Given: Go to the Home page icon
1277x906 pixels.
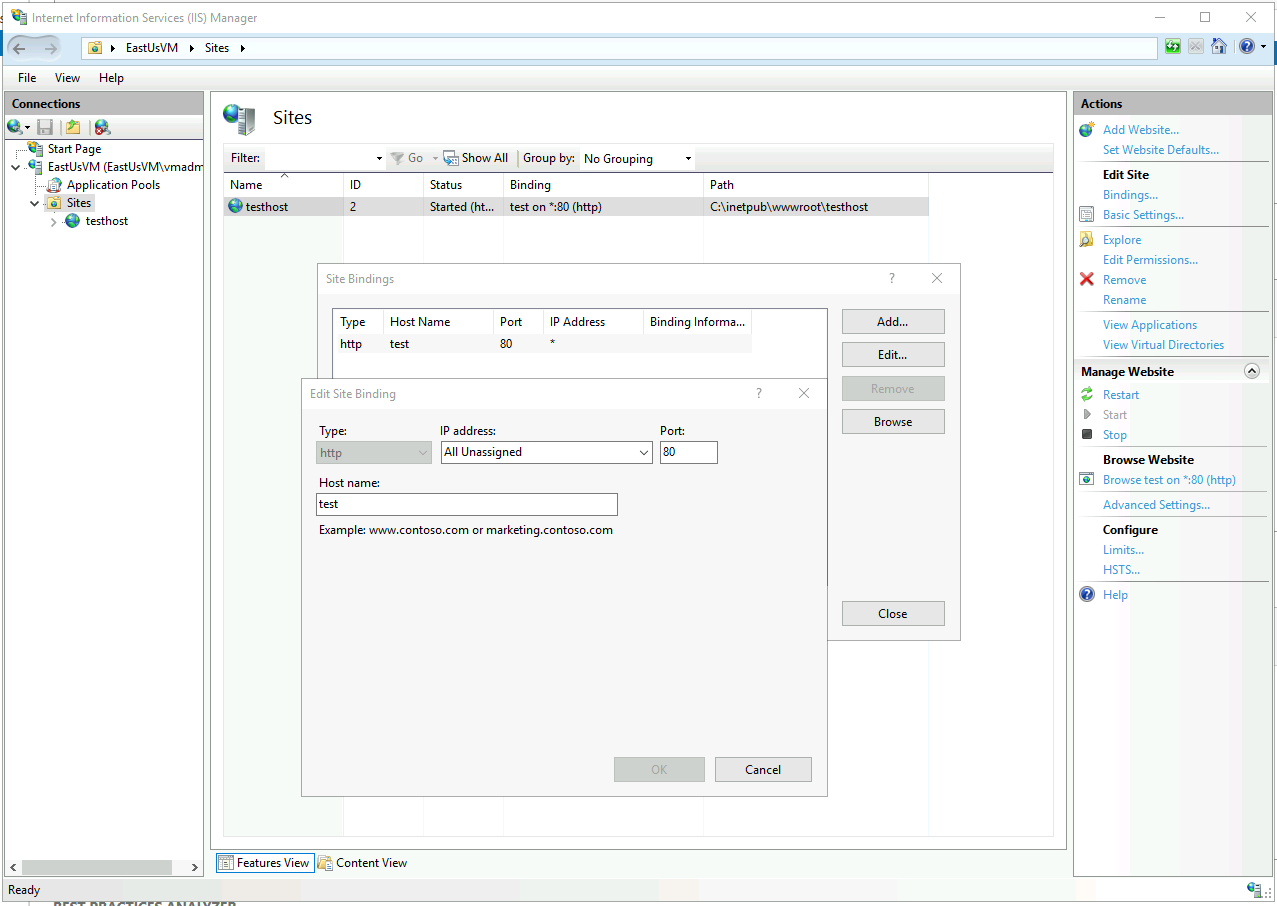Looking at the screenshot, I should pyautogui.click(x=1219, y=46).
